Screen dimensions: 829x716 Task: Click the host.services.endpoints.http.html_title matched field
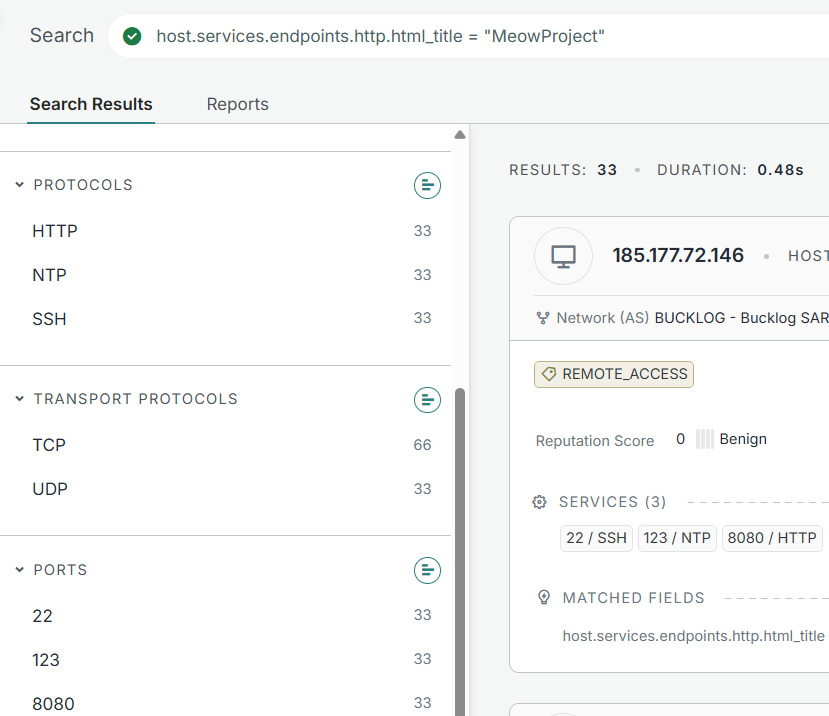point(693,636)
